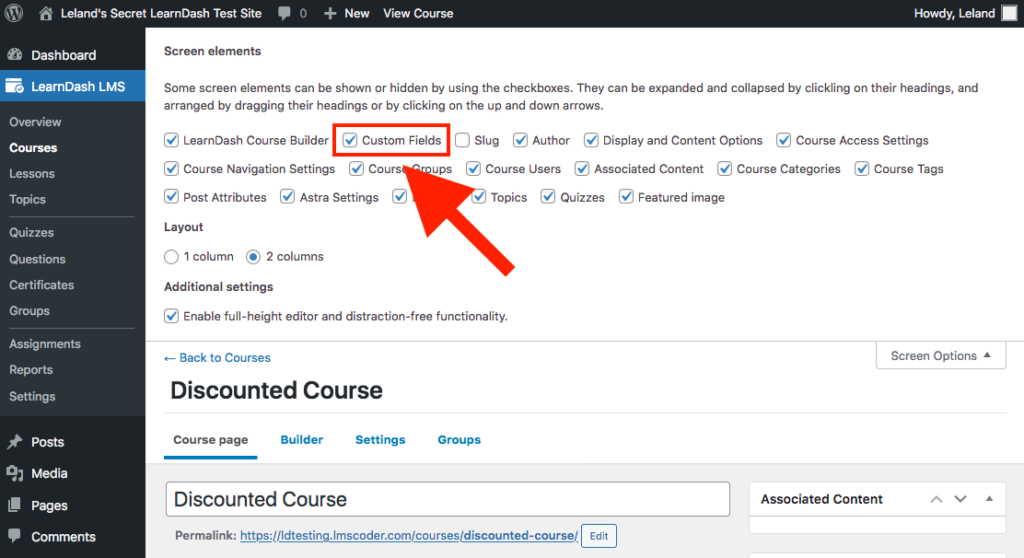The width and height of the screenshot is (1024, 558).
Task: Click the Back to Courses link
Action: click(x=217, y=358)
